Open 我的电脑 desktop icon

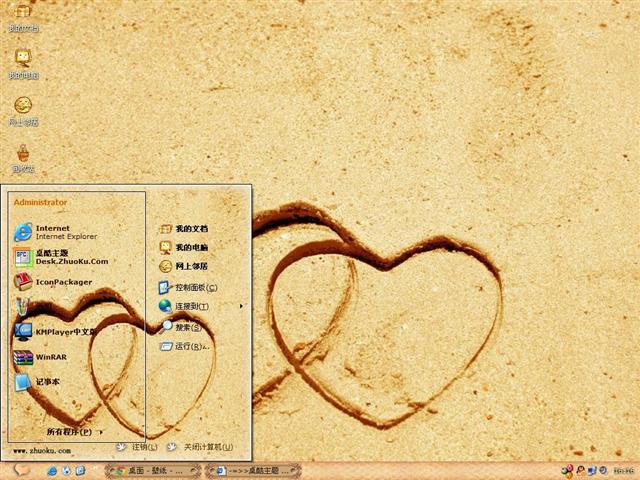(x=22, y=63)
